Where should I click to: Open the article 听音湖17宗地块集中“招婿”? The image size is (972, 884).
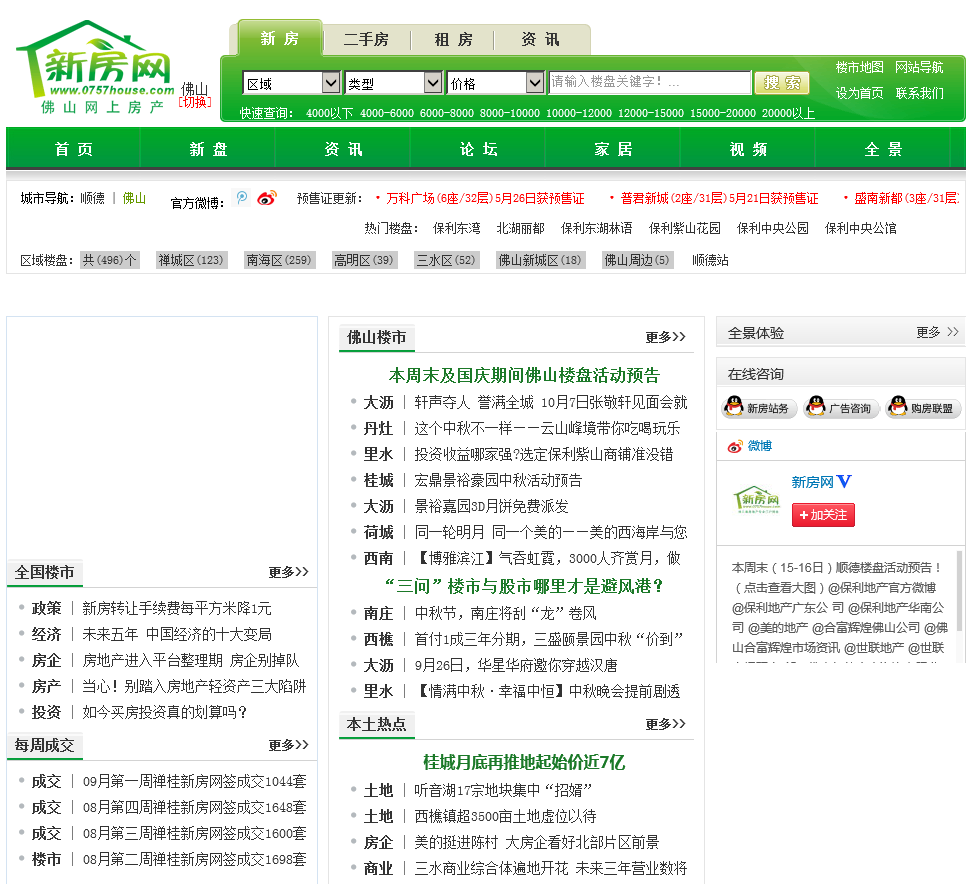tap(503, 790)
